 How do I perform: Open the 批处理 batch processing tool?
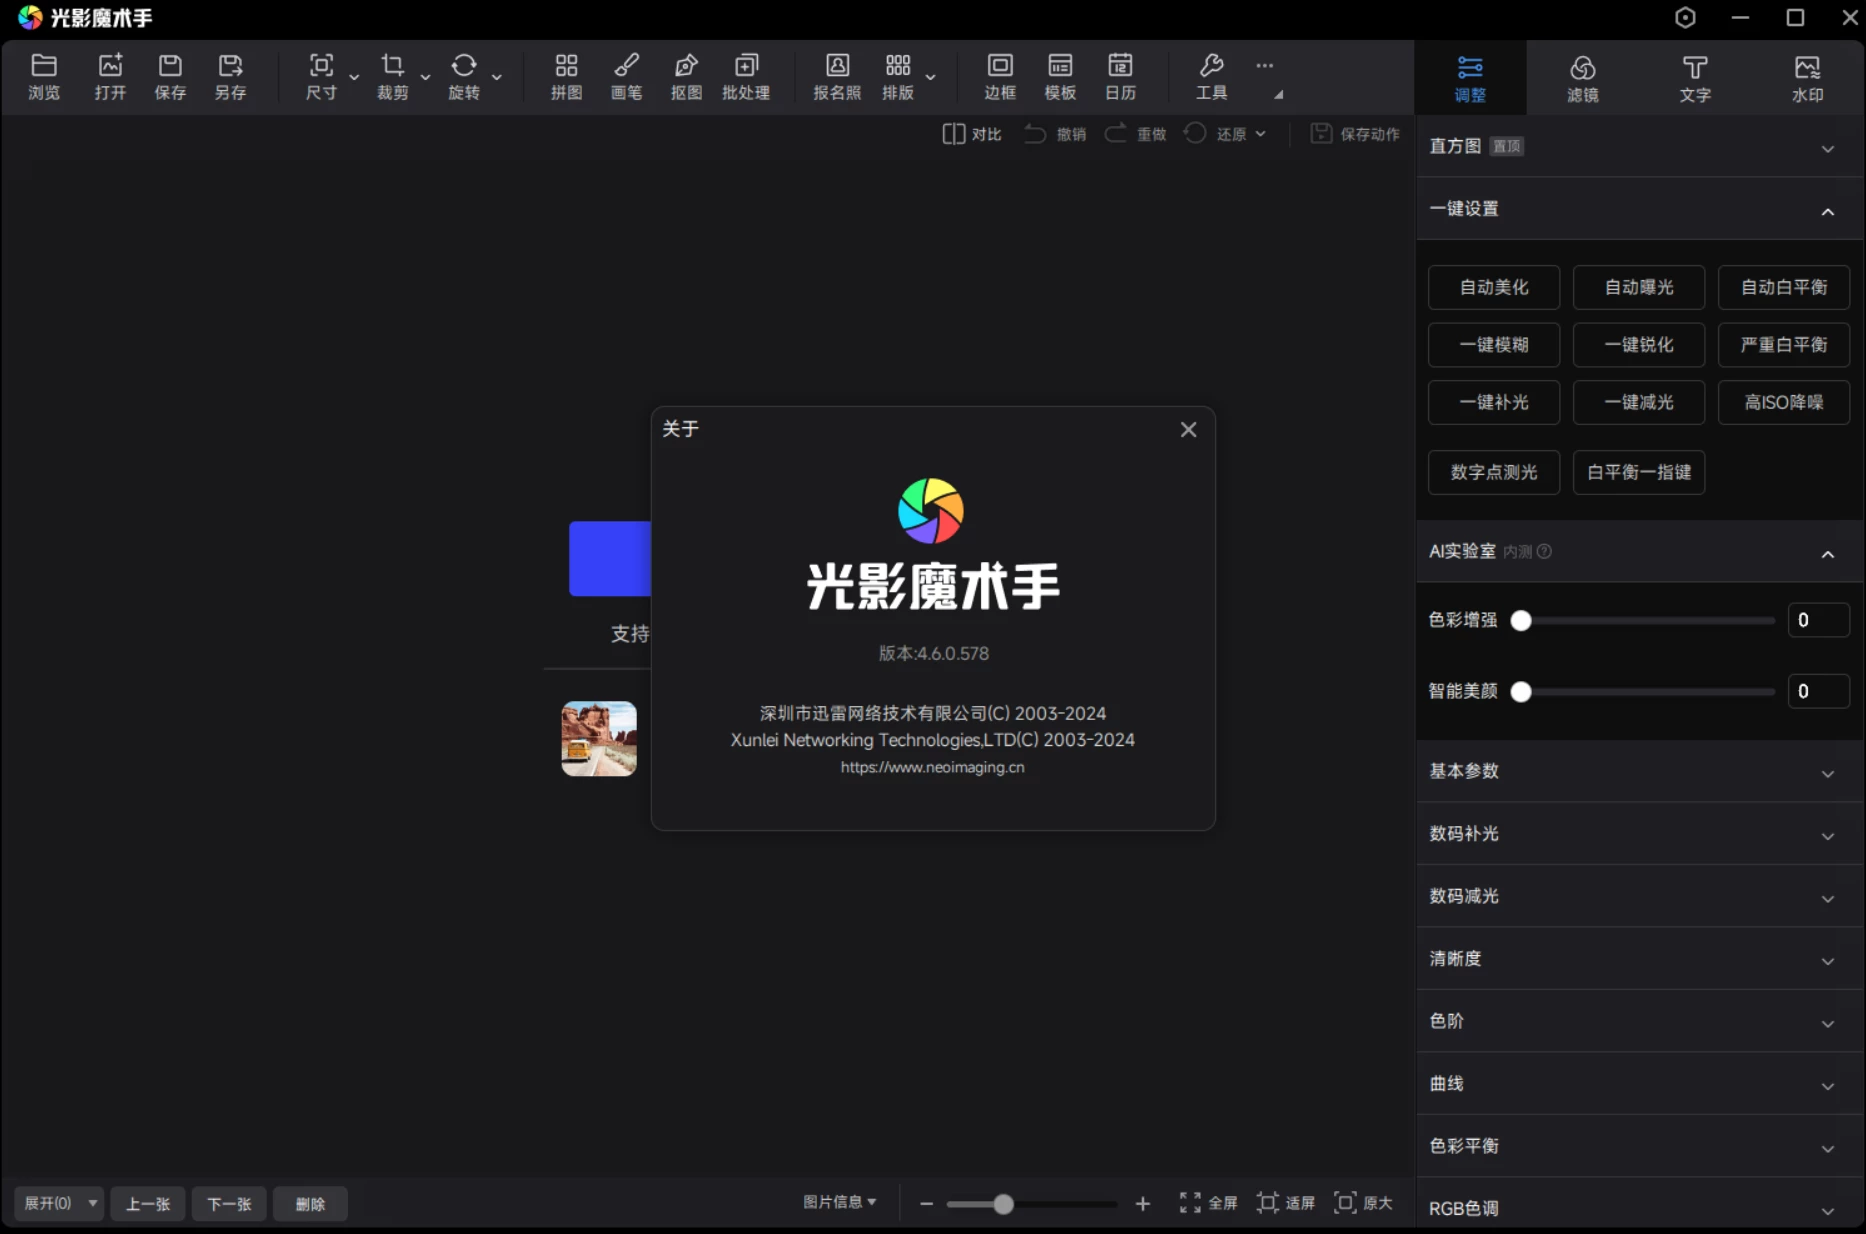point(746,77)
